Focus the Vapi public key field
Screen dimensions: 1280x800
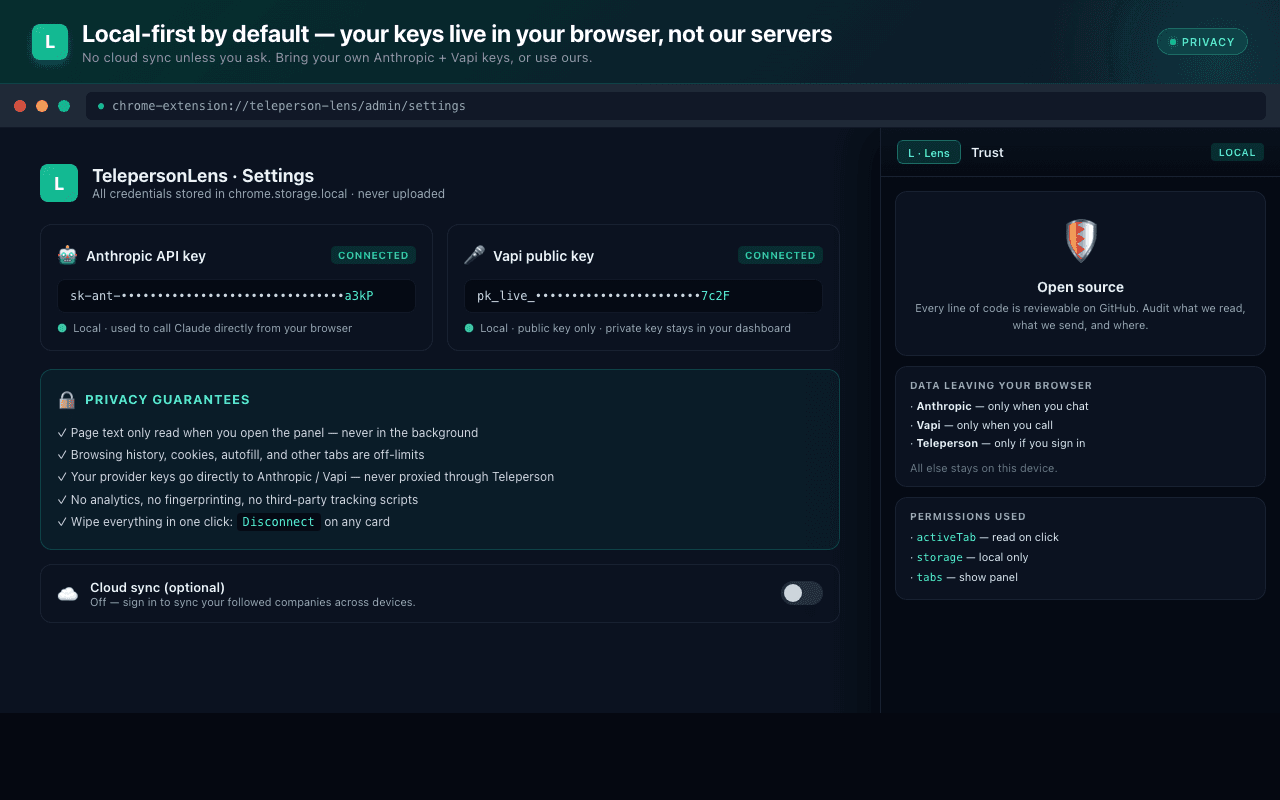643,296
